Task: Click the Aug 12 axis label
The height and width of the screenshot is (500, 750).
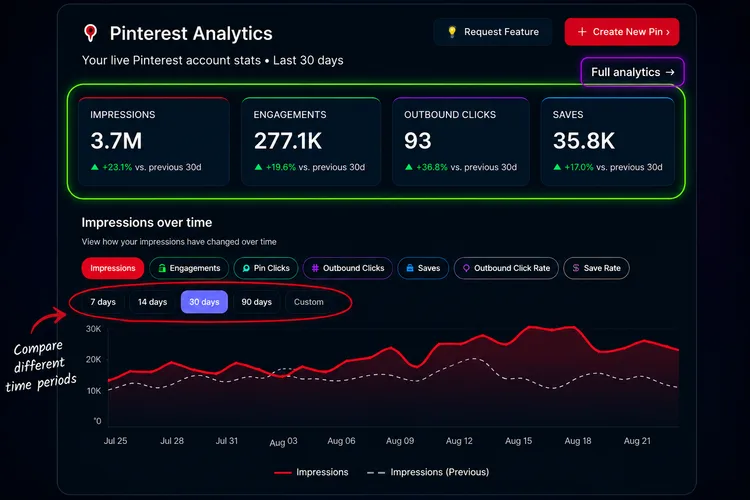Action: (x=459, y=441)
